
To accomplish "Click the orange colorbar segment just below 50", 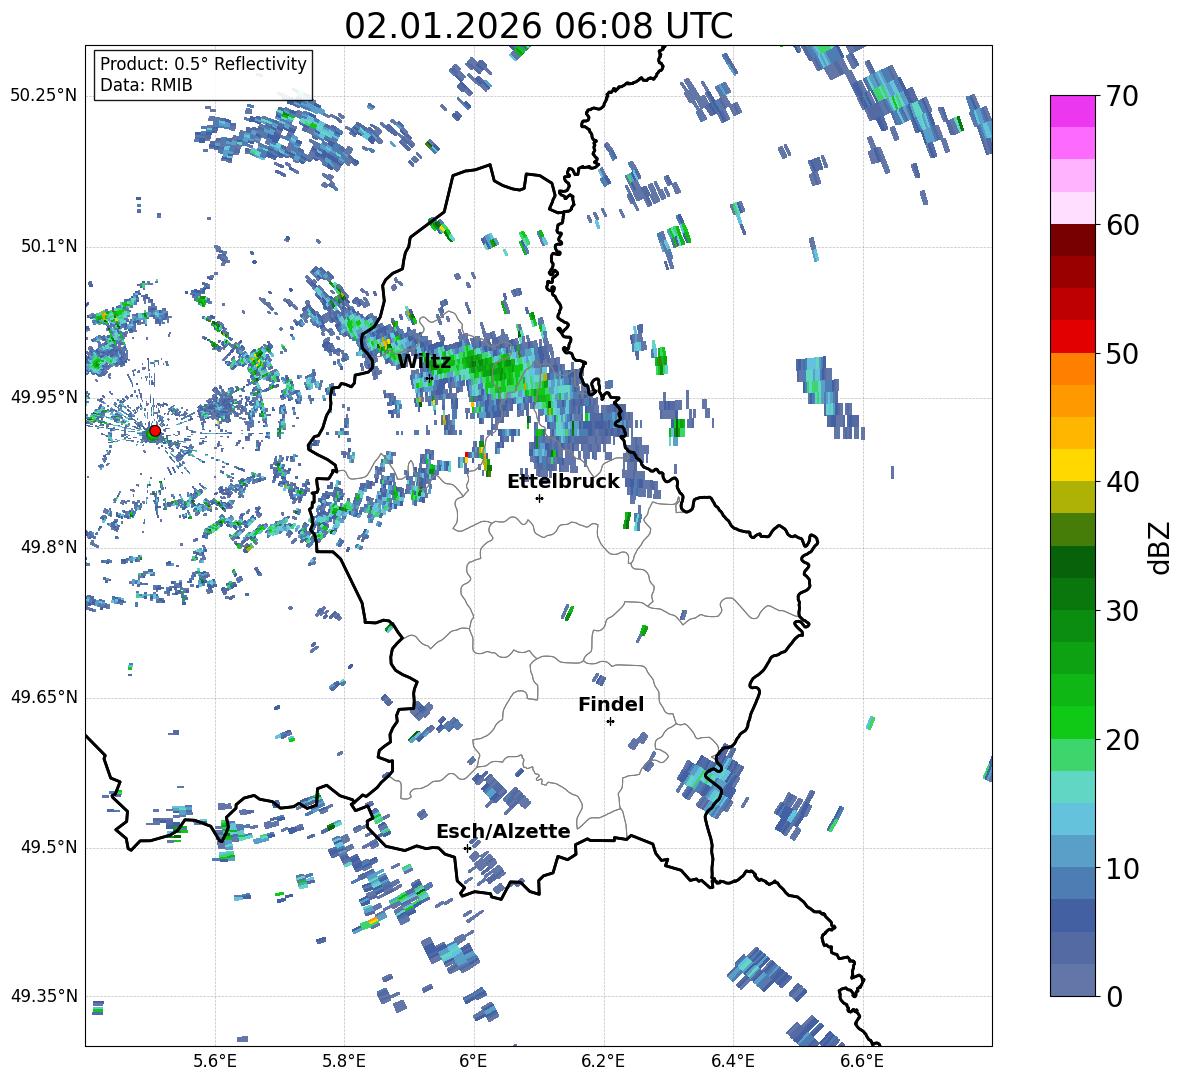I will click(1072, 369).
